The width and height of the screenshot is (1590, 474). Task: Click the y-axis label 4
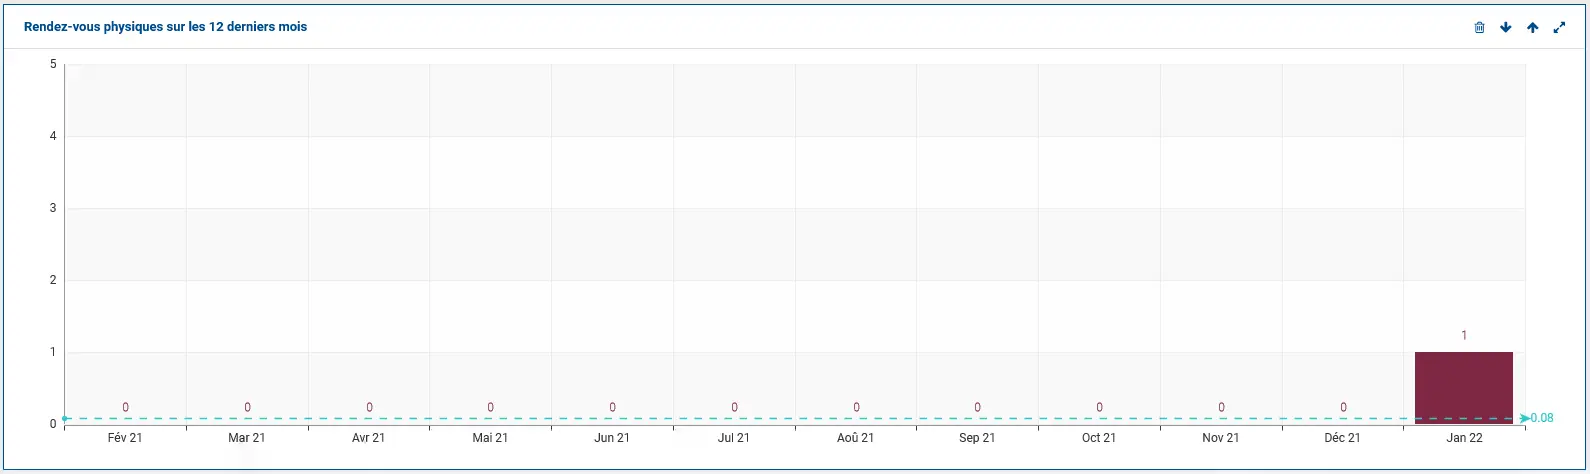pyautogui.click(x=53, y=136)
